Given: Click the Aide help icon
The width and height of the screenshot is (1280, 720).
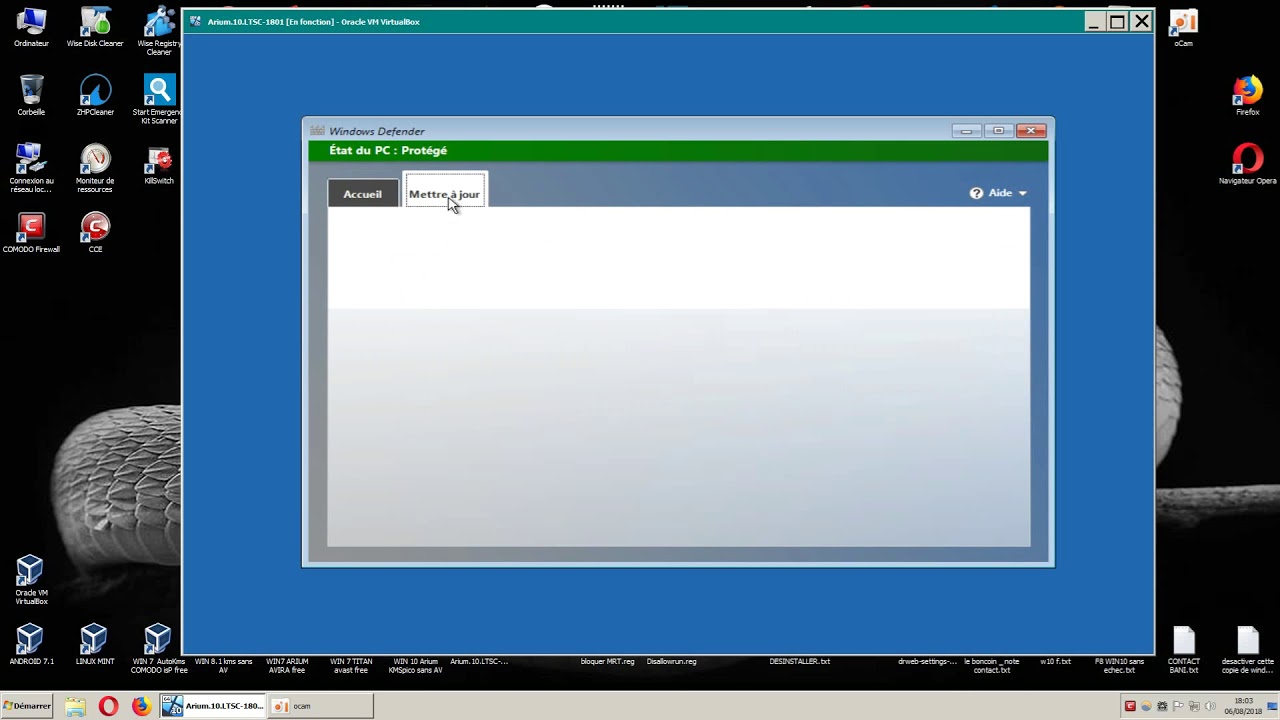Looking at the screenshot, I should point(976,193).
